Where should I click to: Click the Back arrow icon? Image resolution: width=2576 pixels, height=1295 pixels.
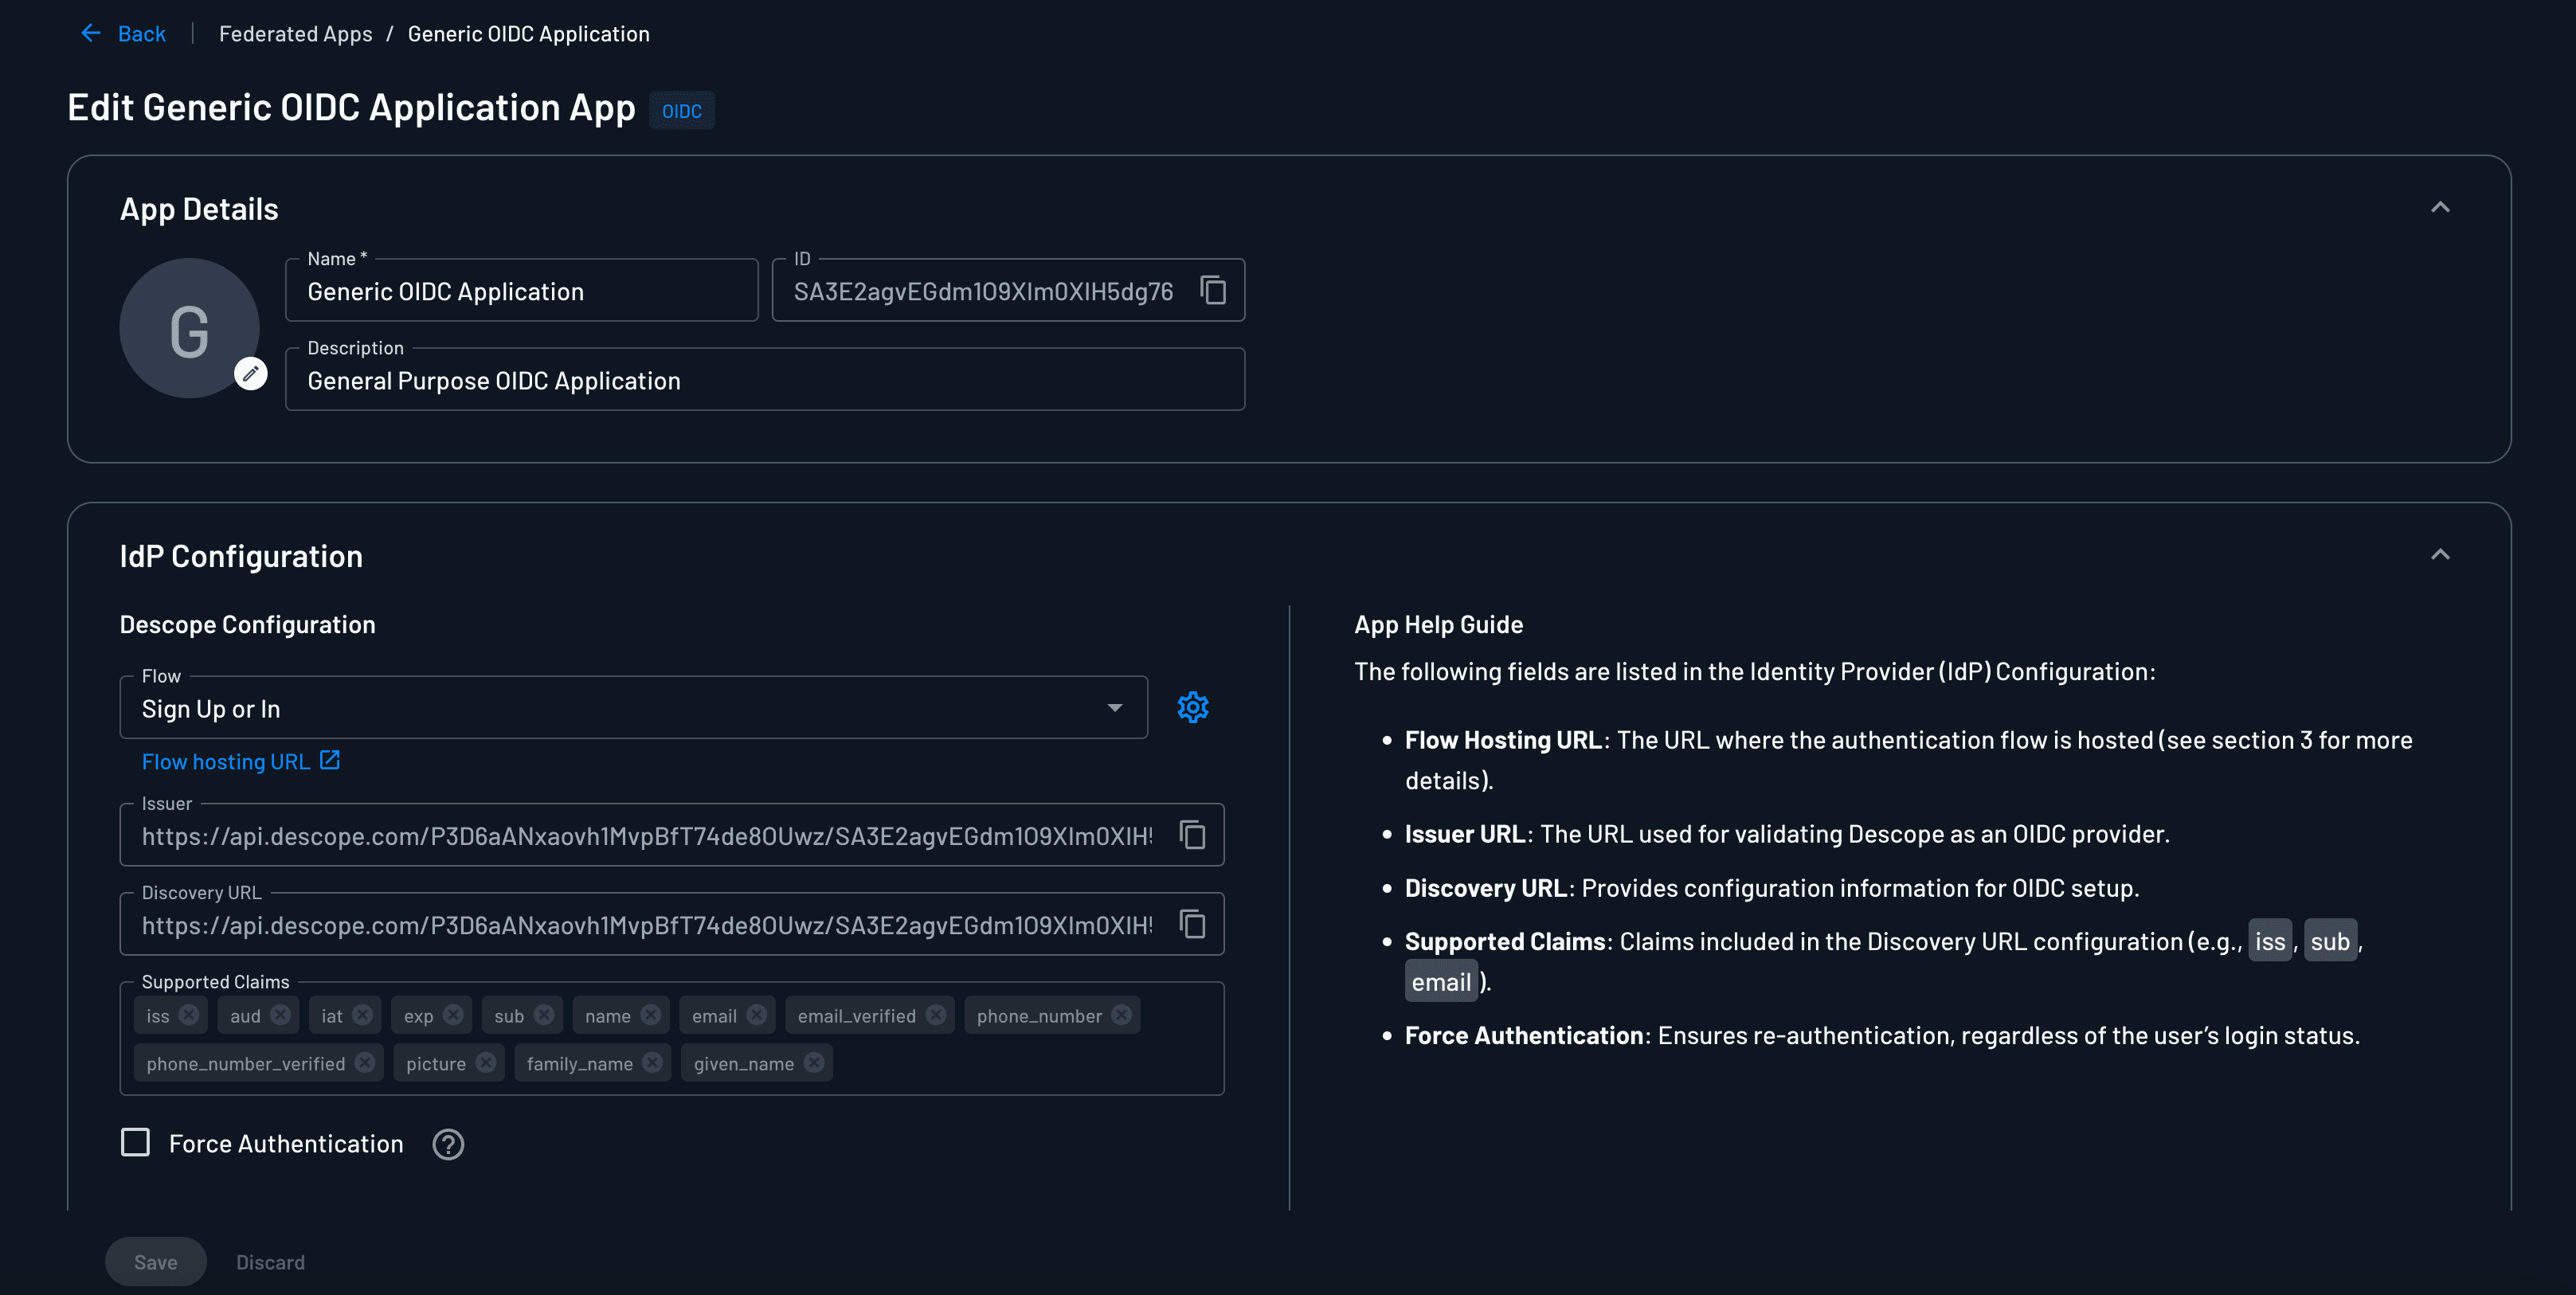pyautogui.click(x=91, y=34)
